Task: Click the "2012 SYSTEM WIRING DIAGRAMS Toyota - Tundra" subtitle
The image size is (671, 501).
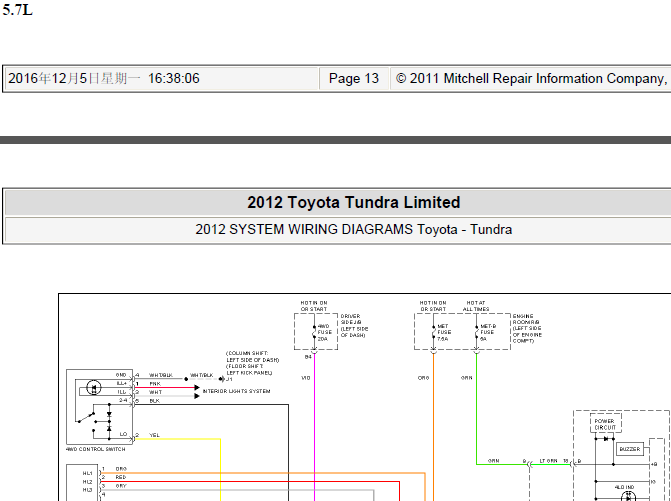Action: pos(353,229)
